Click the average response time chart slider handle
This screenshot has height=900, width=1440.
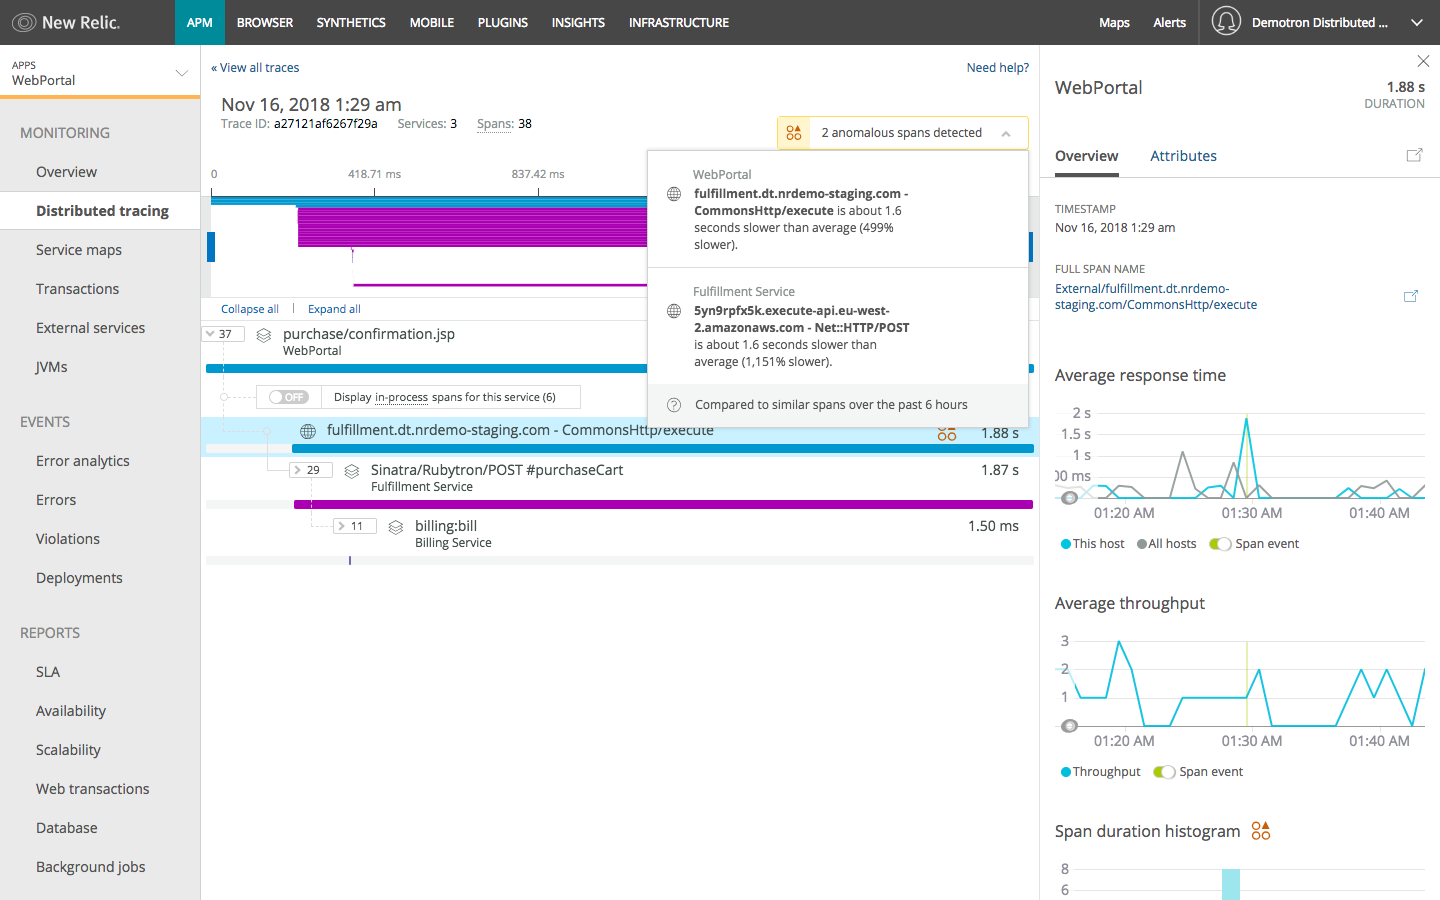pos(1070,497)
